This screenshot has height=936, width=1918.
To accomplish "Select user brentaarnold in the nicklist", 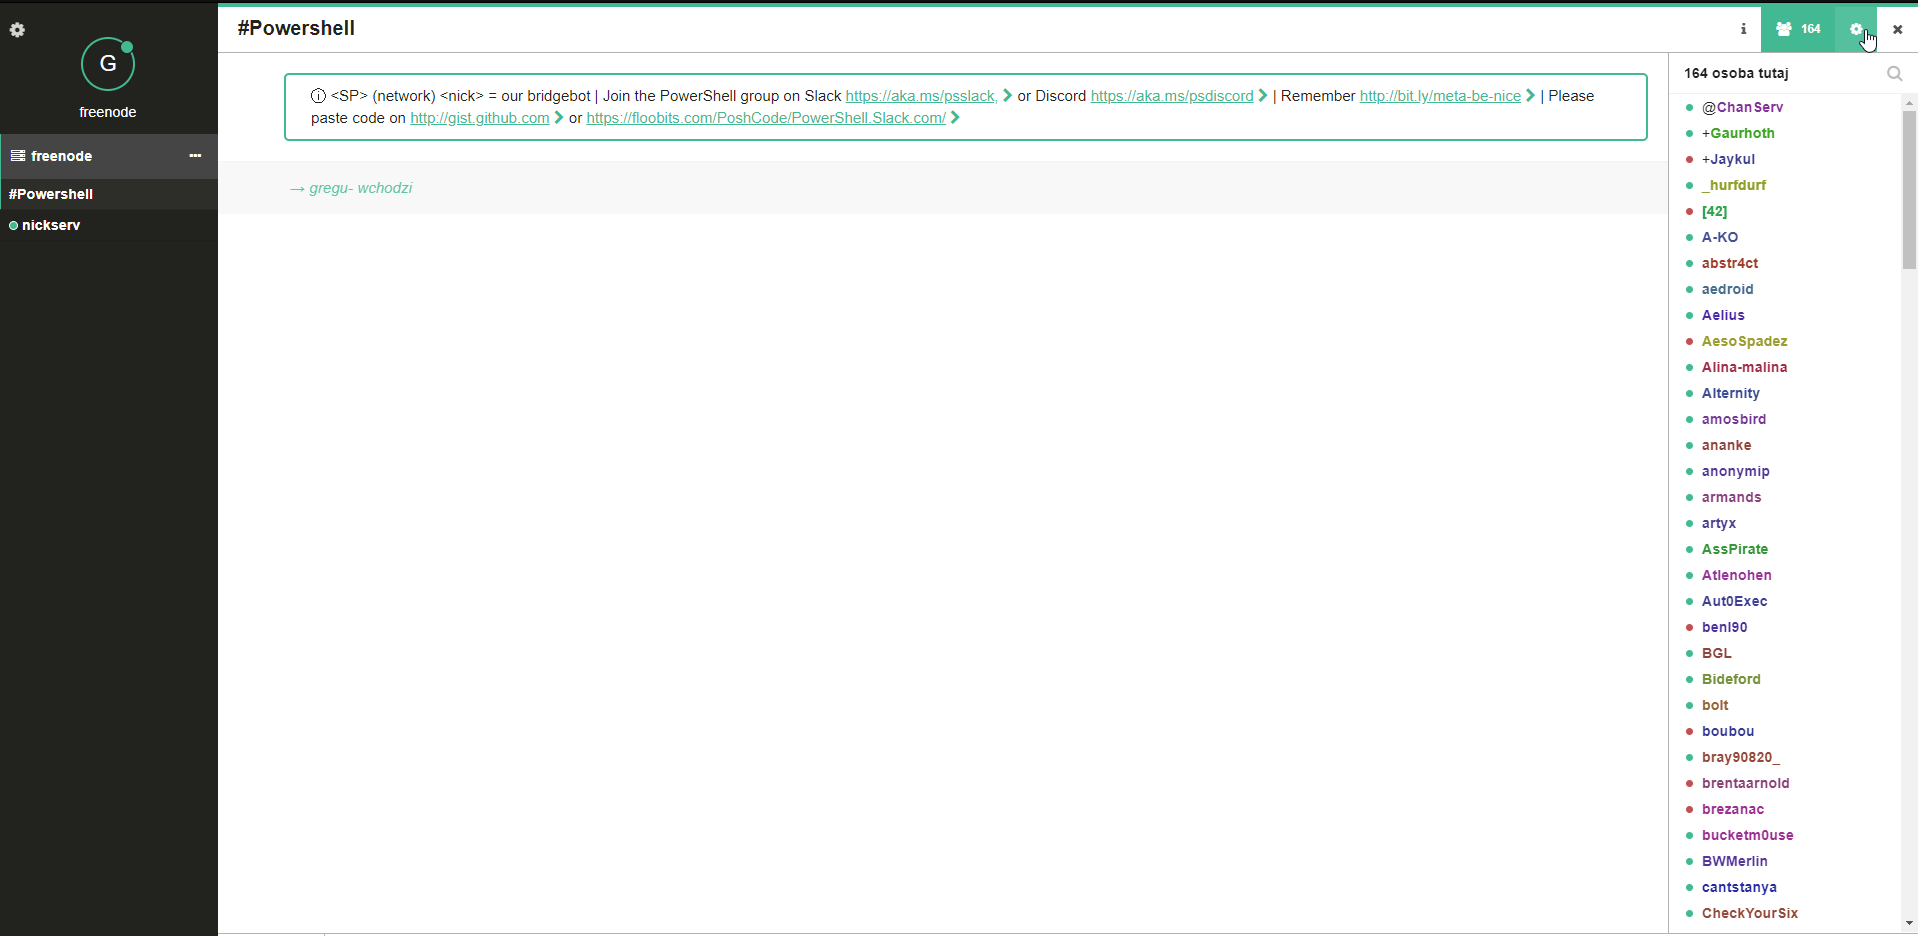I will (1746, 783).
